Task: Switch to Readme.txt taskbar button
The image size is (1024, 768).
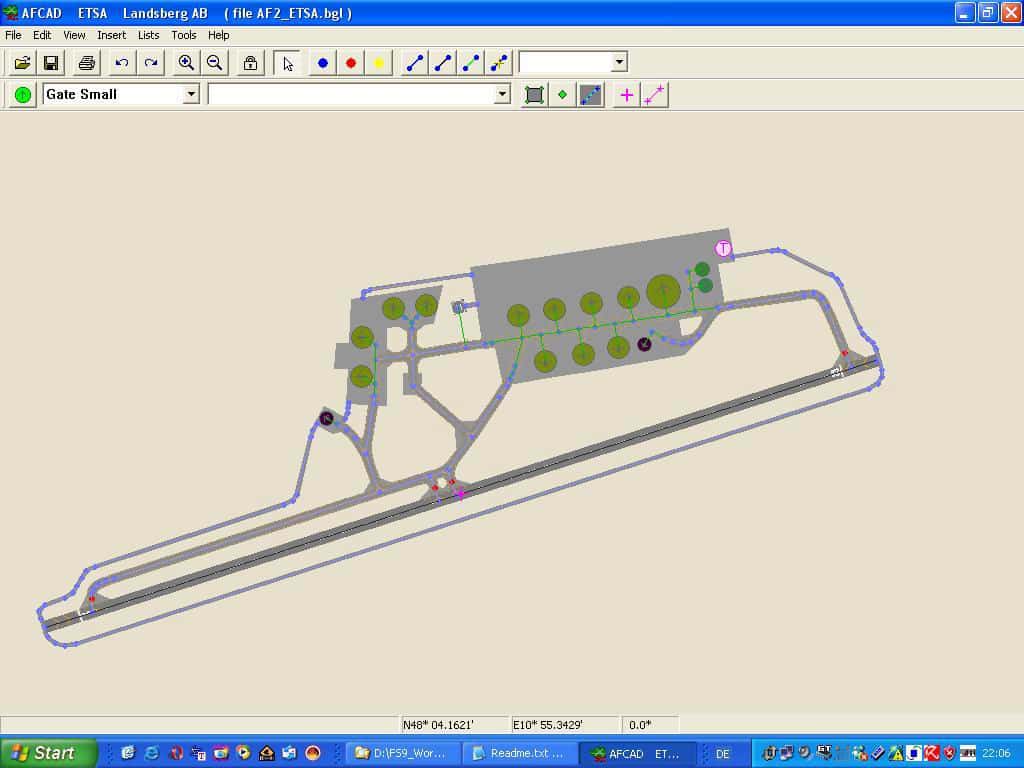Action: (518, 753)
